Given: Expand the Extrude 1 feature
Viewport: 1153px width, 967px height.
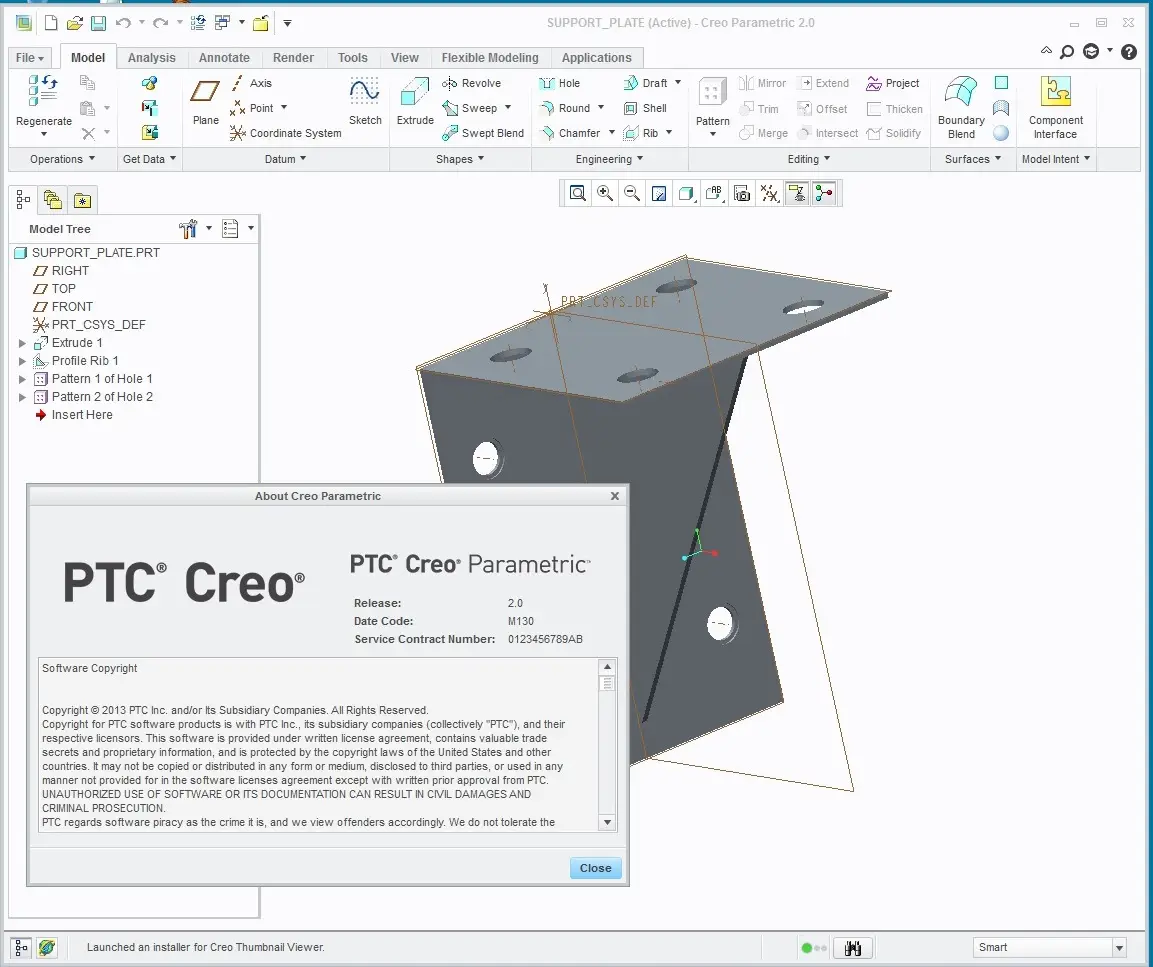Looking at the screenshot, I should (22, 343).
